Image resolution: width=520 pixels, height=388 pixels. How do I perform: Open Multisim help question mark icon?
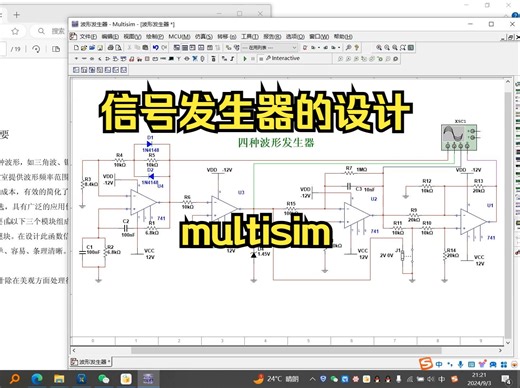(357, 48)
